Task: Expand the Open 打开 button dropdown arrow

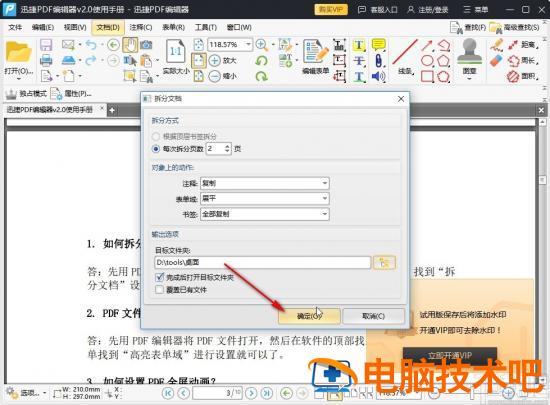Action: tap(19, 79)
